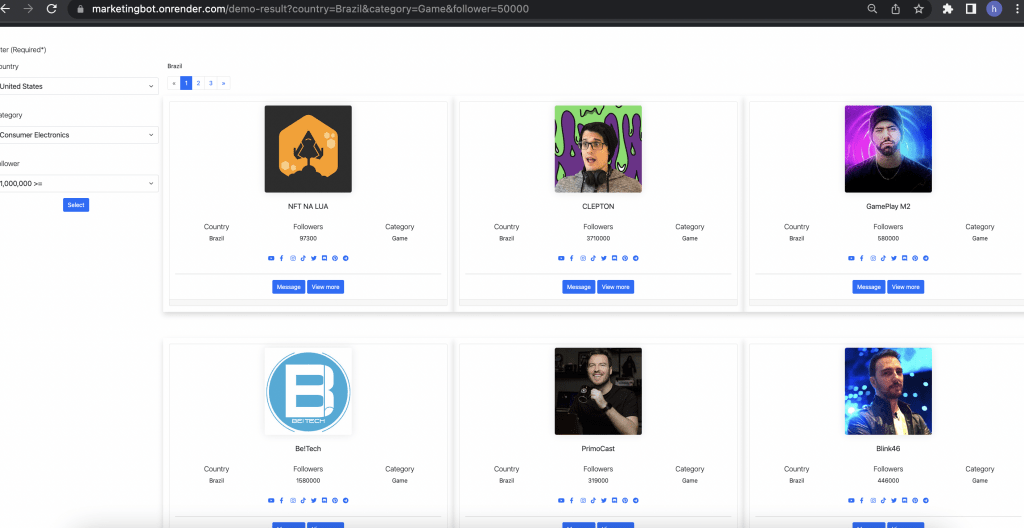Open GamePlay M2's TikTok icon
Screen dimensions: 1024x528
[x=883, y=258]
